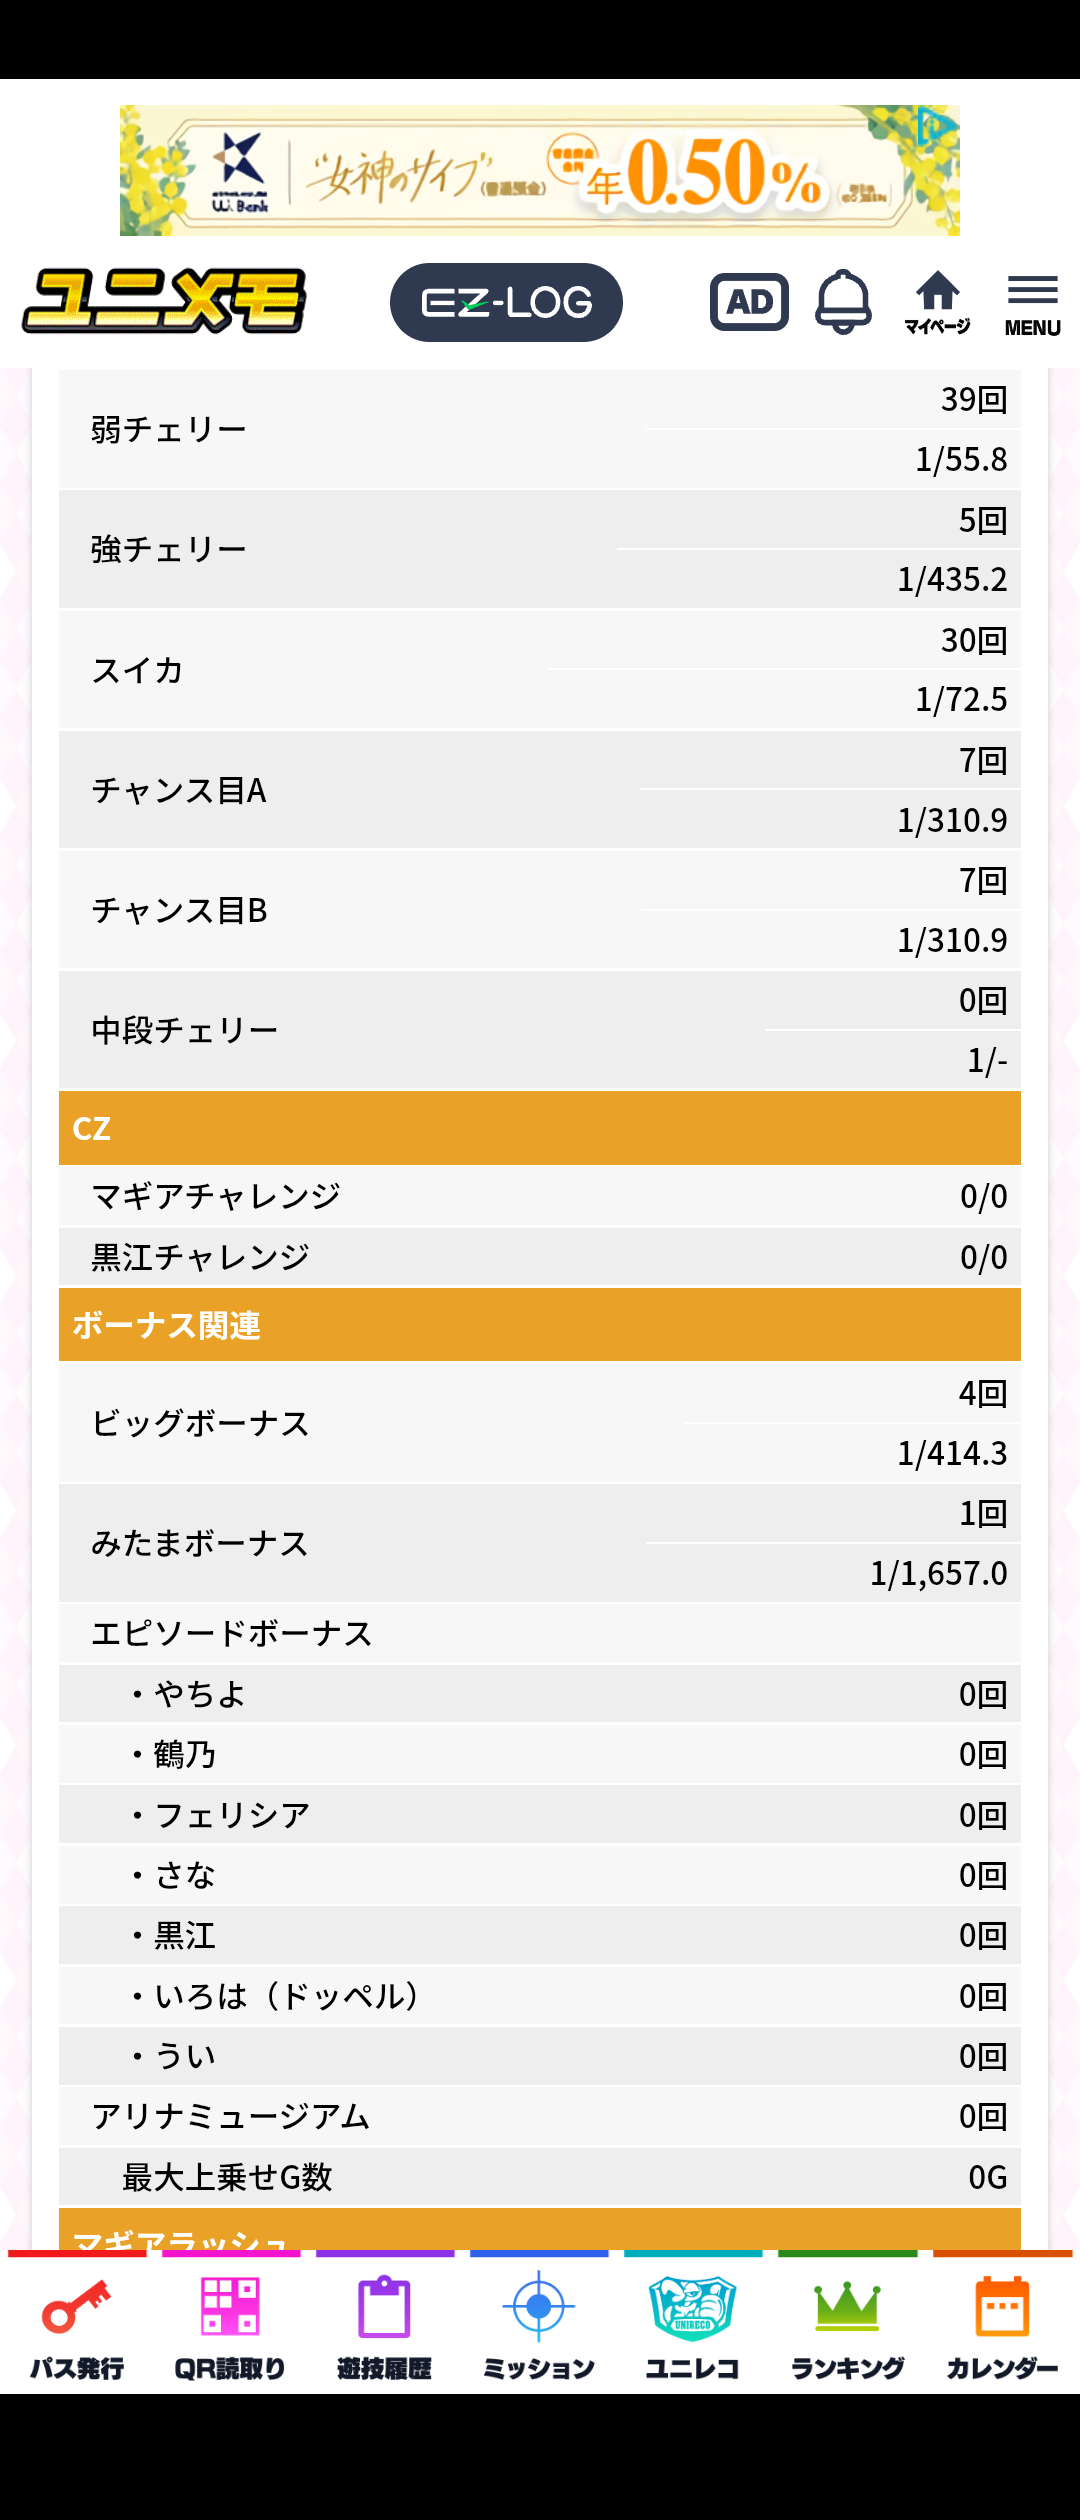Tap the CZ section header
Viewport: 1080px width, 2520px height.
tap(540, 1128)
